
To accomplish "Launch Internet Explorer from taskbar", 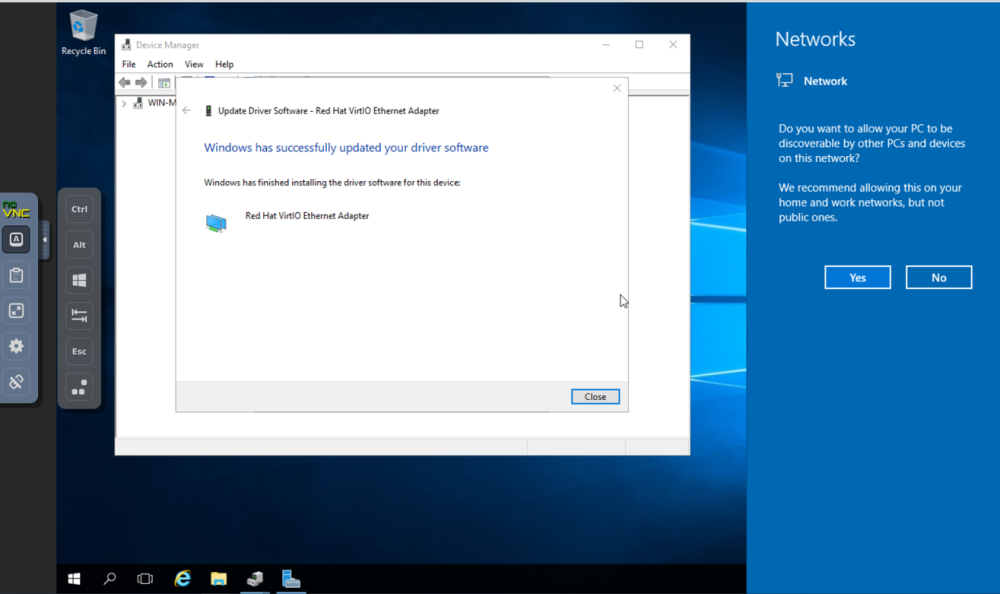I will pyautogui.click(x=182, y=579).
